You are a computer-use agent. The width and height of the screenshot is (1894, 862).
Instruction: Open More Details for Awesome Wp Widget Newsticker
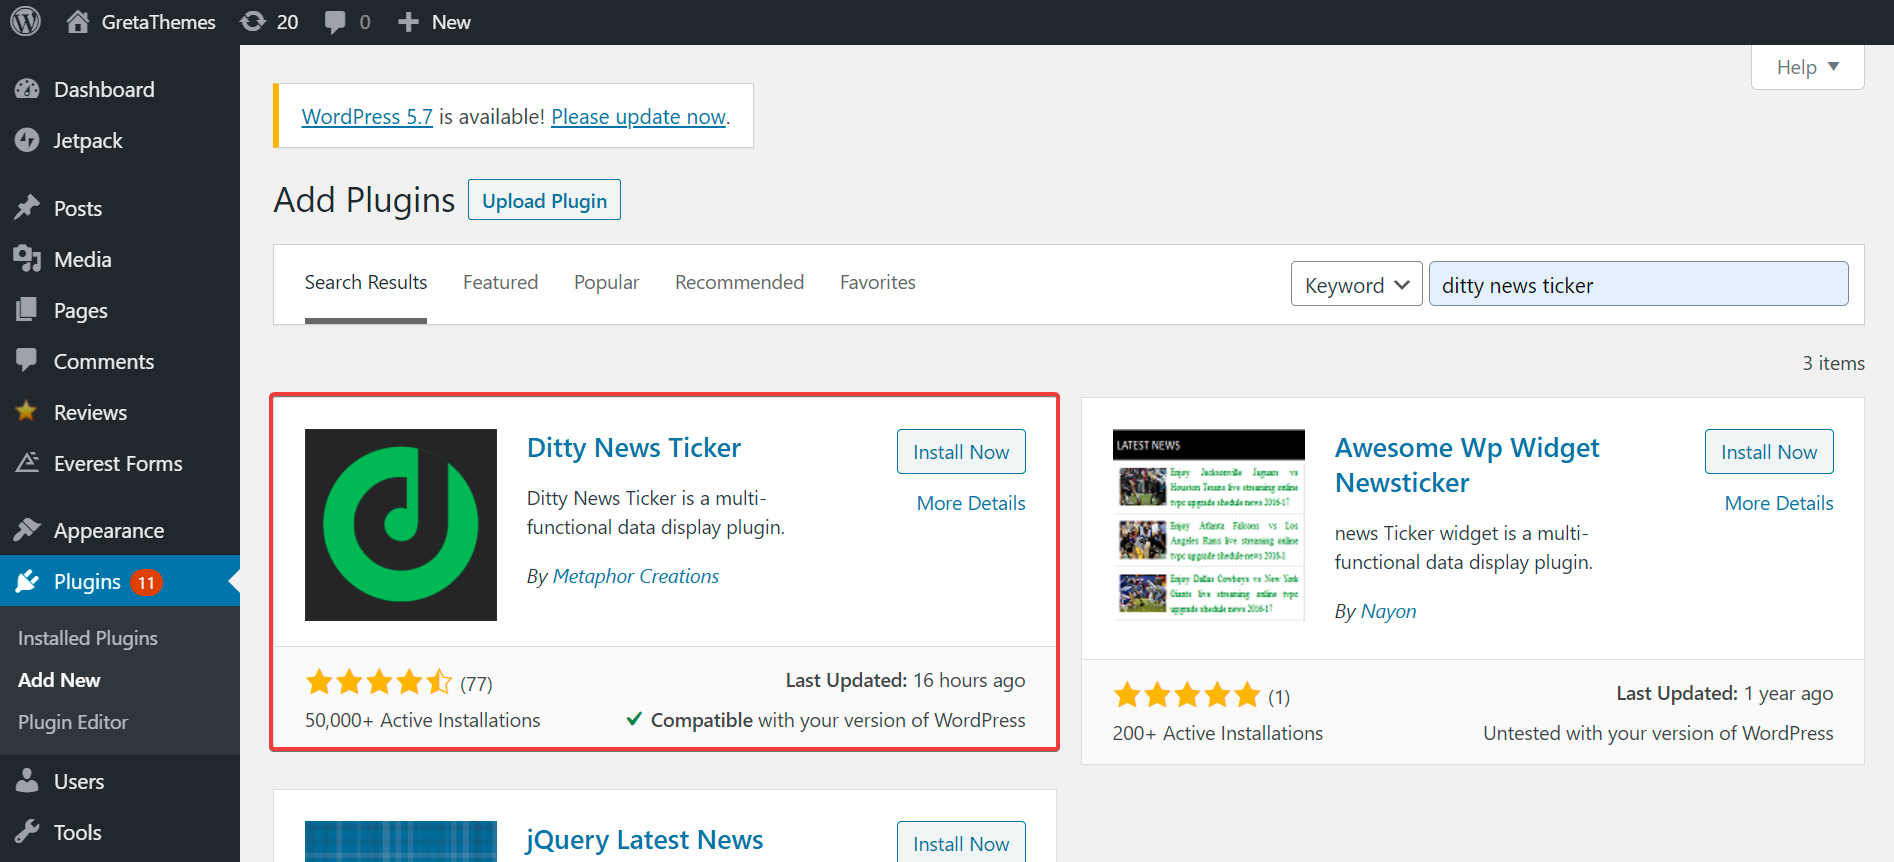1779,503
